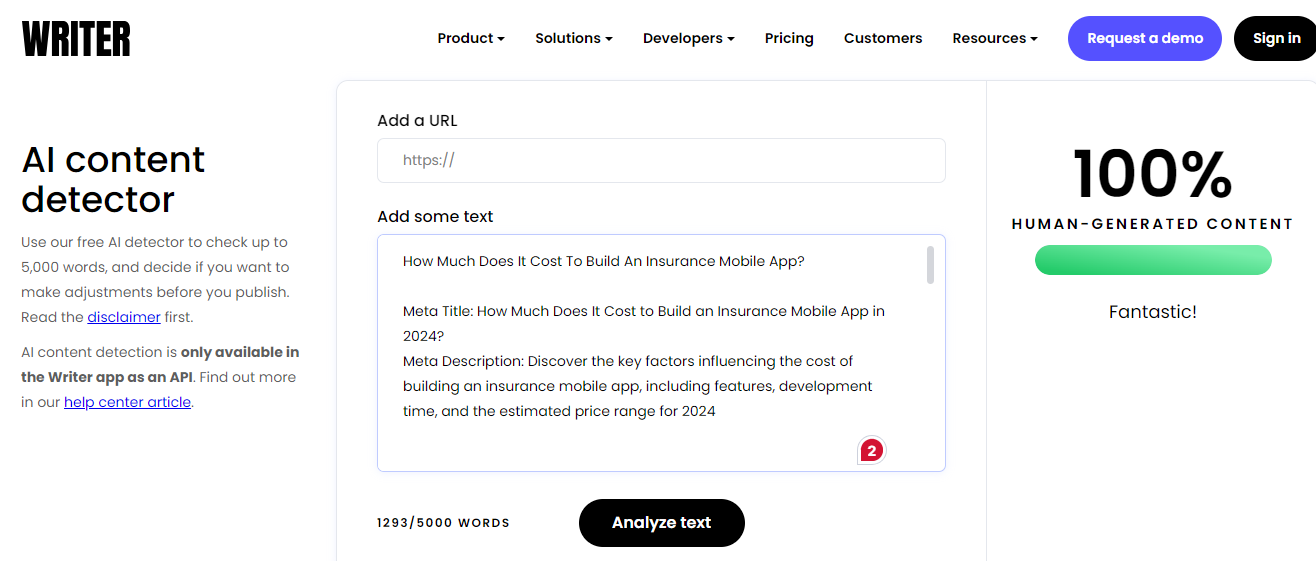Open the help center article link
The height and width of the screenshot is (561, 1316).
point(127,402)
